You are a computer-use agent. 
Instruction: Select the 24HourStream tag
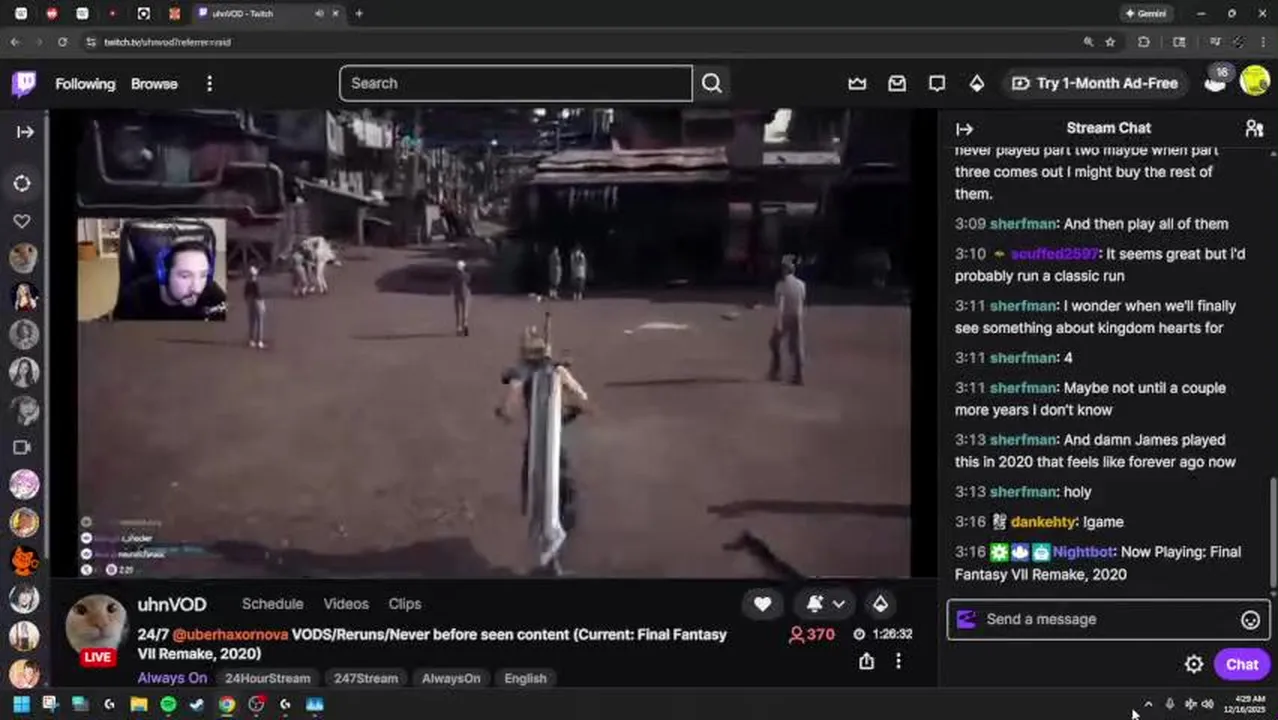[267, 678]
